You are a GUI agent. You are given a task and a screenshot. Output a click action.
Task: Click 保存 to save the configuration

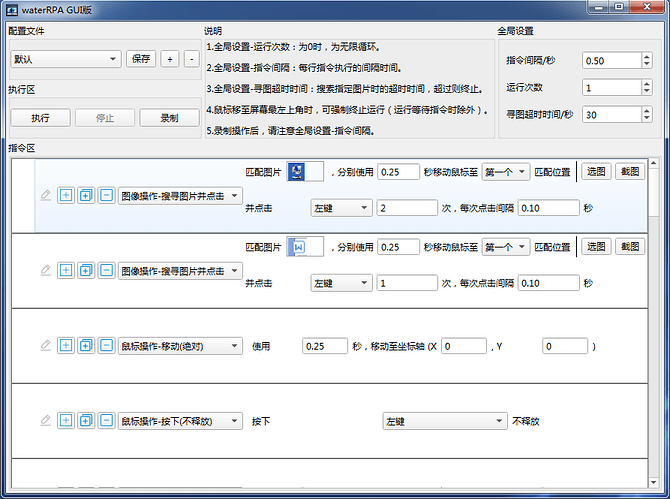pos(141,59)
